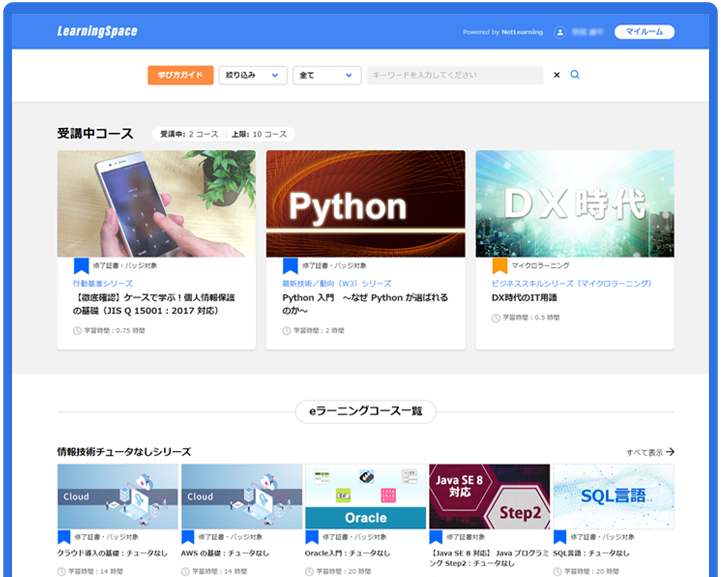The width and height of the screenshot is (721, 577).
Task: Click the Powered by NetLearning text
Action: [503, 32]
